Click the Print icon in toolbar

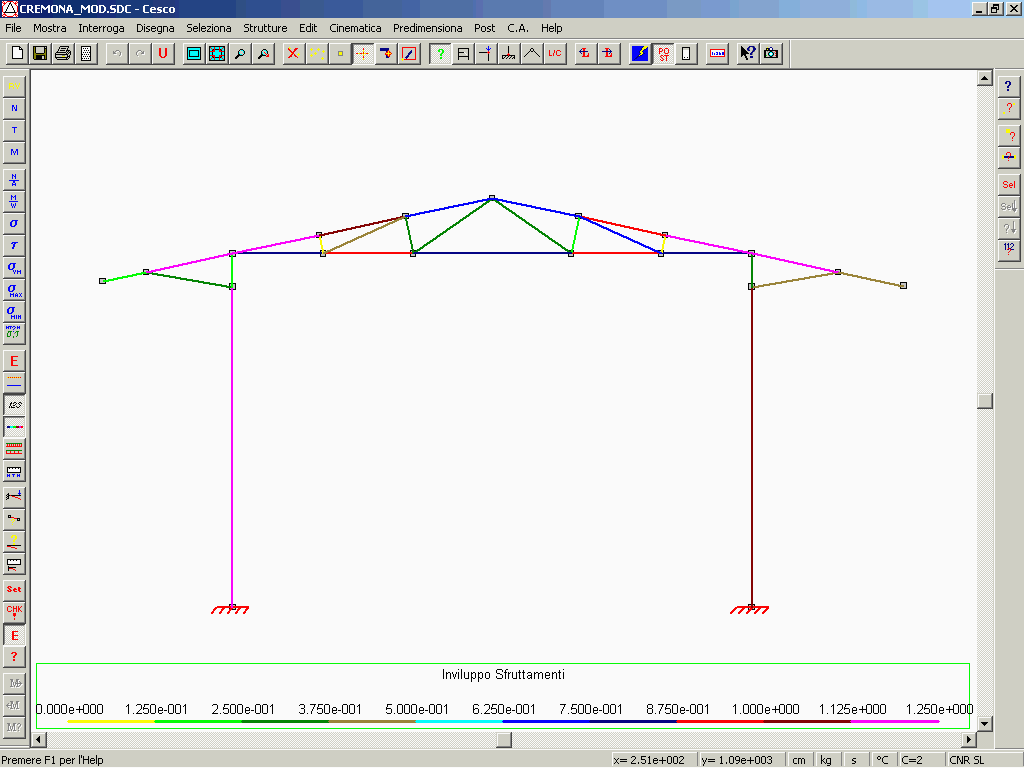[63, 54]
